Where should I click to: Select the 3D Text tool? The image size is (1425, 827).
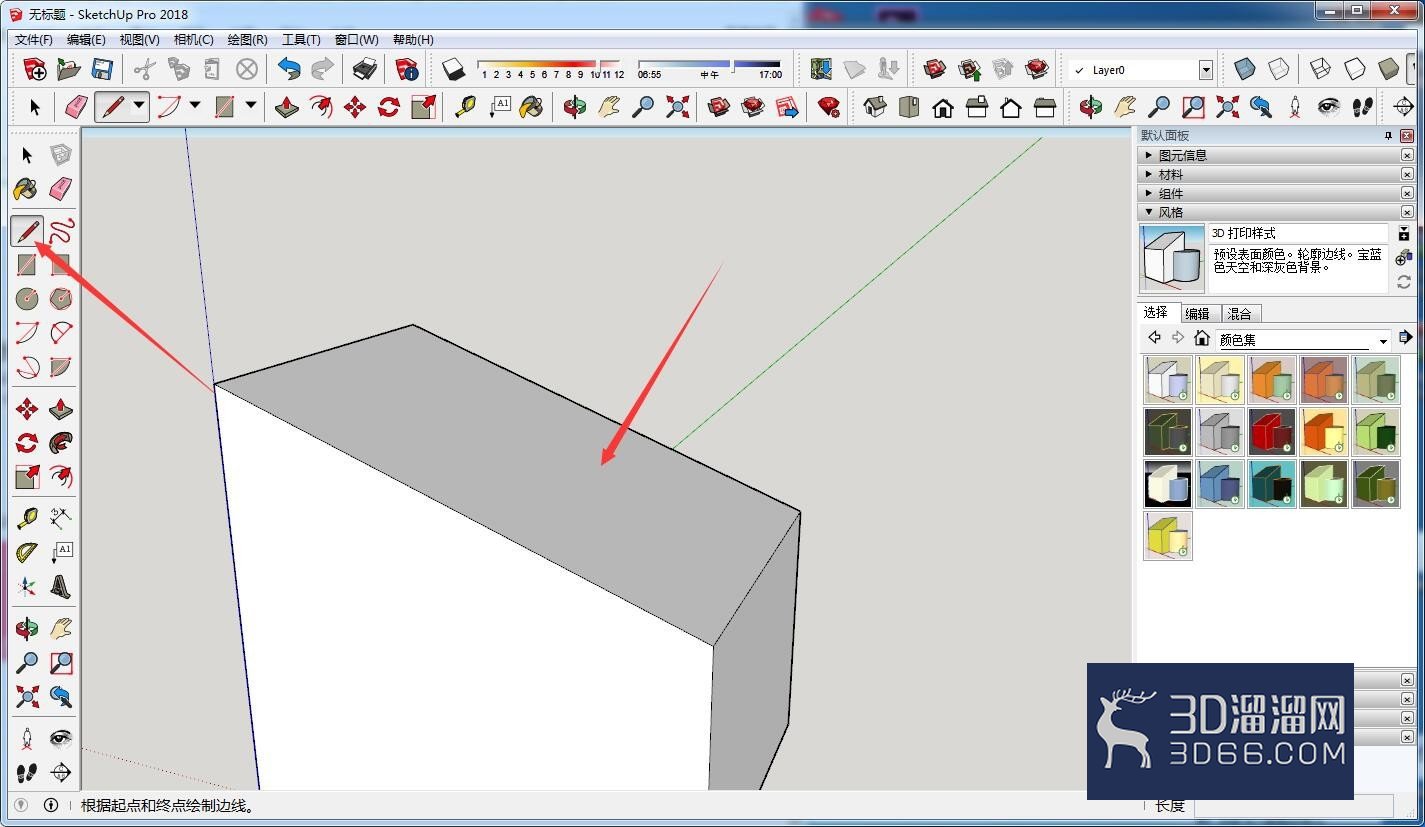coord(61,586)
